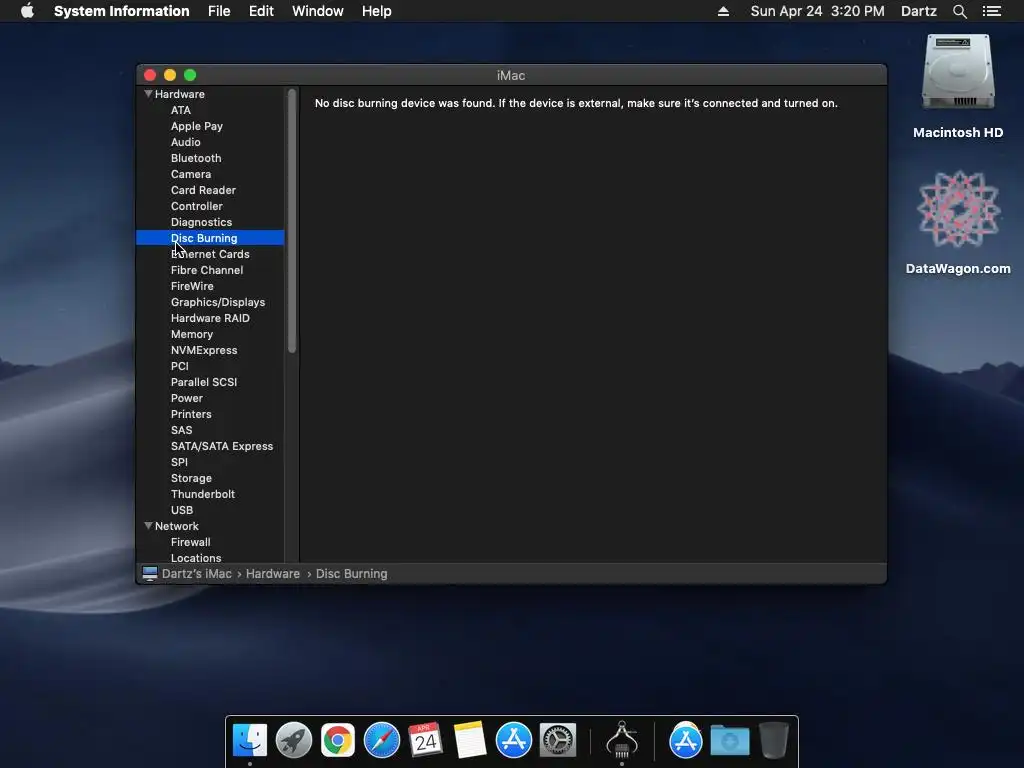Select SAS in the sidebar
Image resolution: width=1024 pixels, height=768 pixels.
[x=182, y=430]
